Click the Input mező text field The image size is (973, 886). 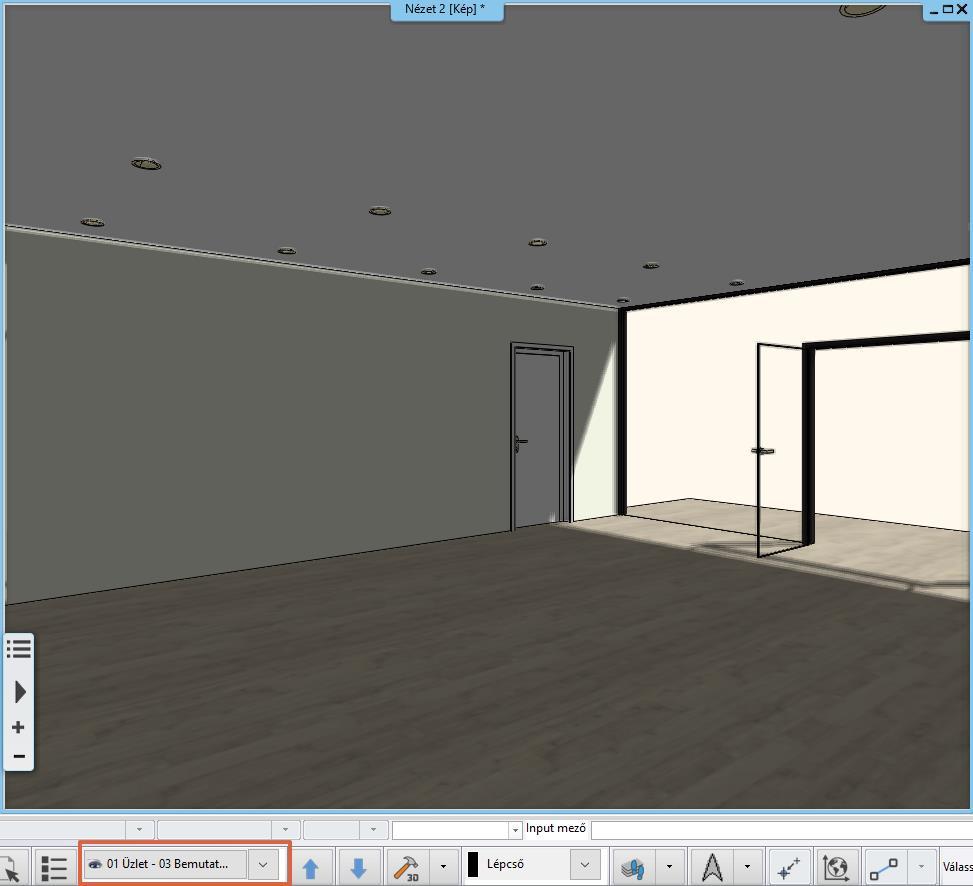click(x=782, y=830)
